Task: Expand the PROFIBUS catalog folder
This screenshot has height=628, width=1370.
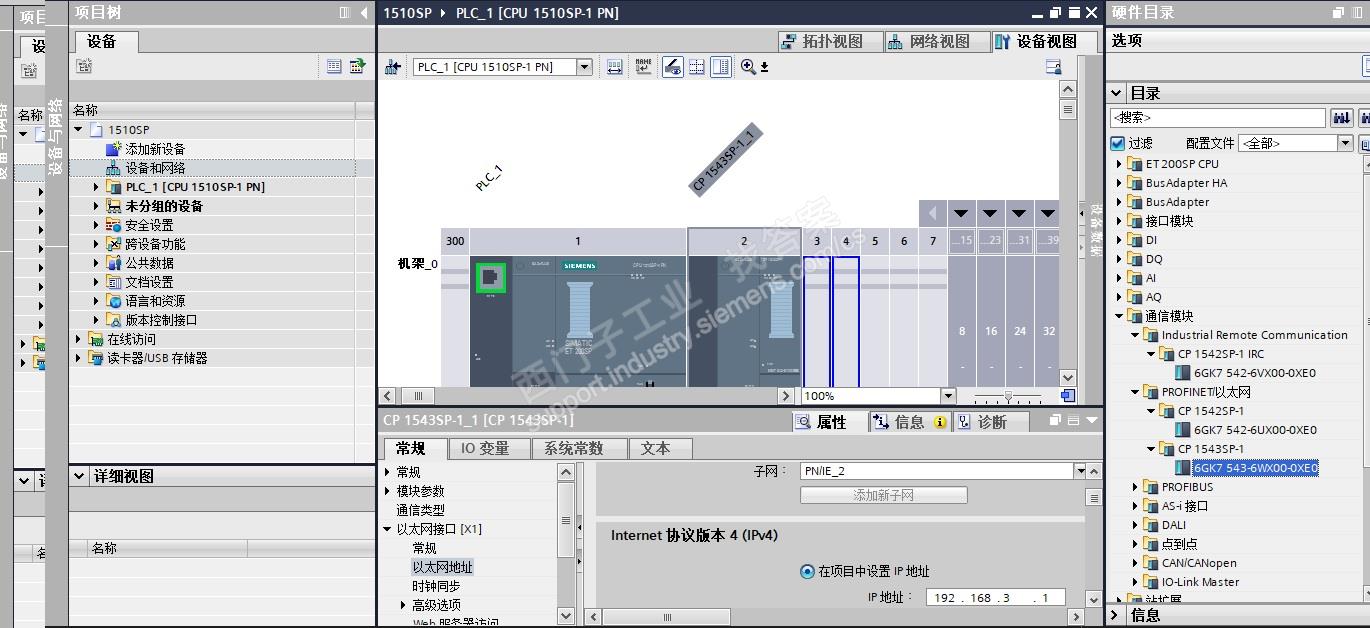Action: (x=1136, y=487)
